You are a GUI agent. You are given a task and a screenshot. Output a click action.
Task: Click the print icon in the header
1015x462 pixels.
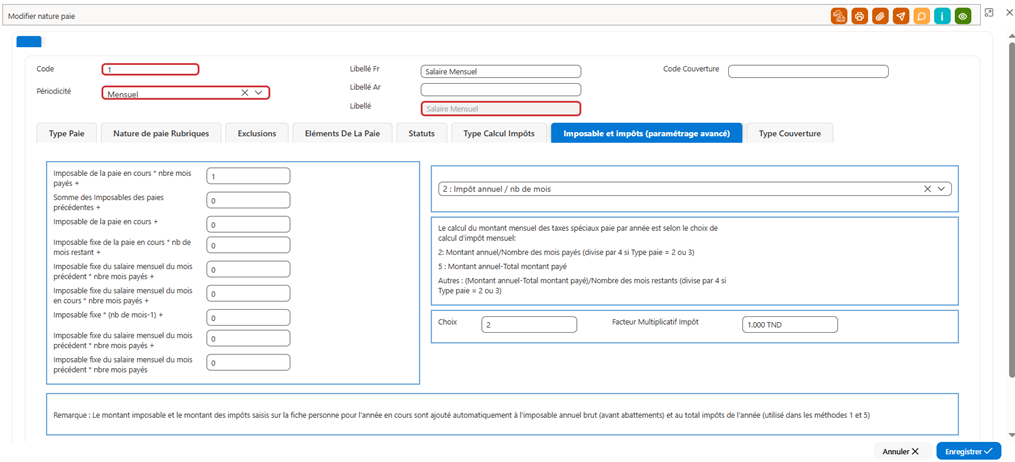pyautogui.click(x=860, y=16)
